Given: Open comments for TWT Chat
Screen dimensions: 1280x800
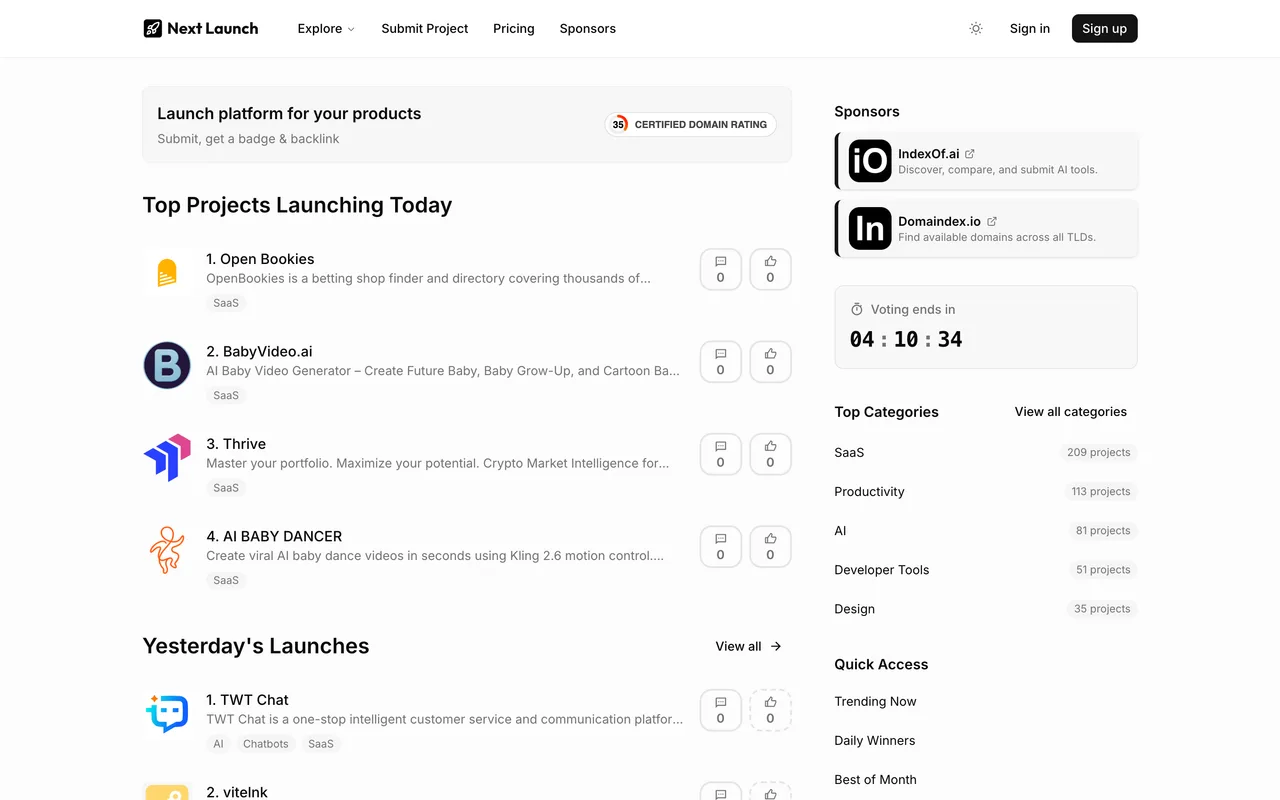Looking at the screenshot, I should (720, 710).
